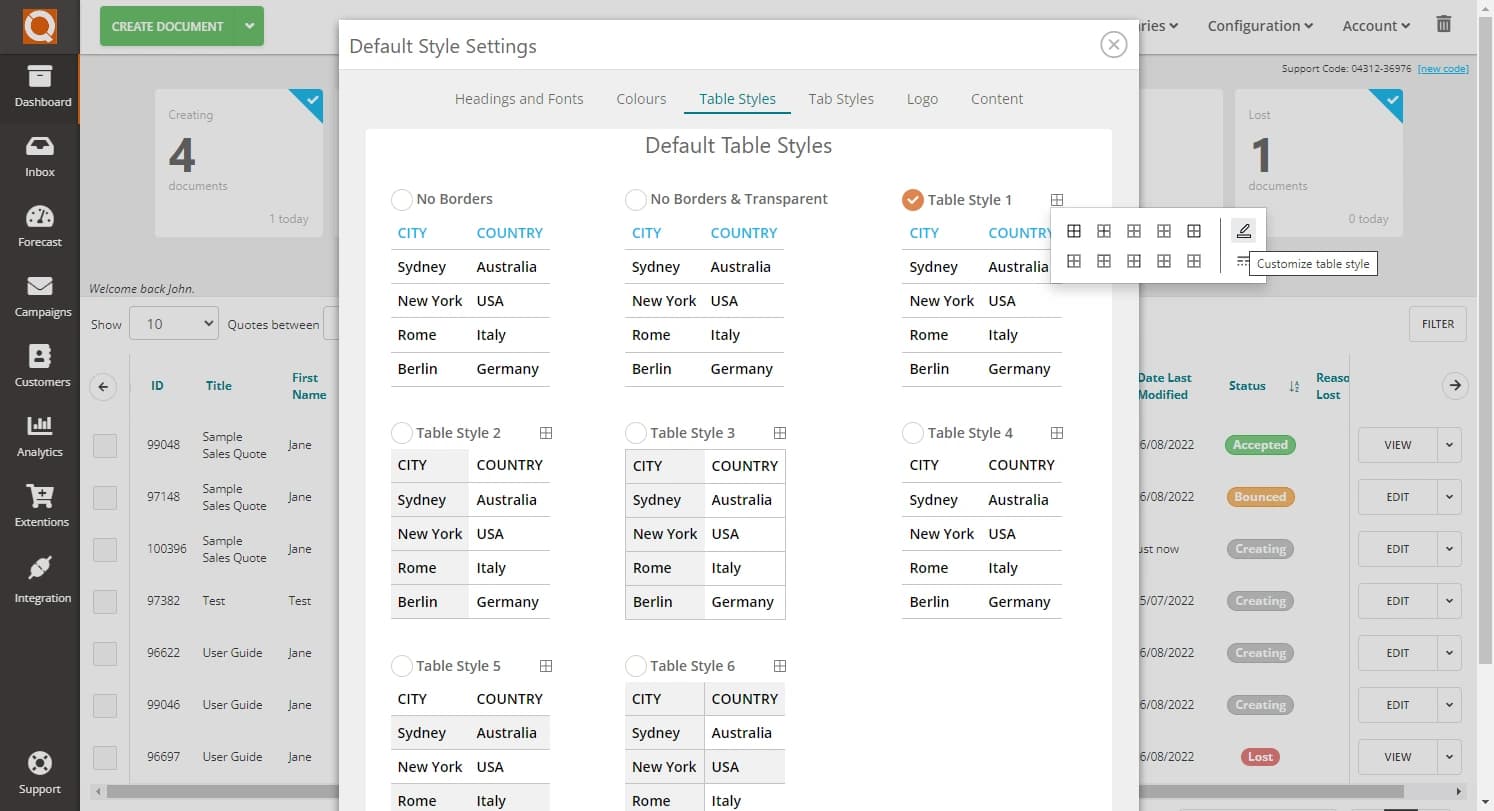Expand the CREATE DOCUMENT dropdown arrow
Screen dimensions: 1494x811
(250, 27)
